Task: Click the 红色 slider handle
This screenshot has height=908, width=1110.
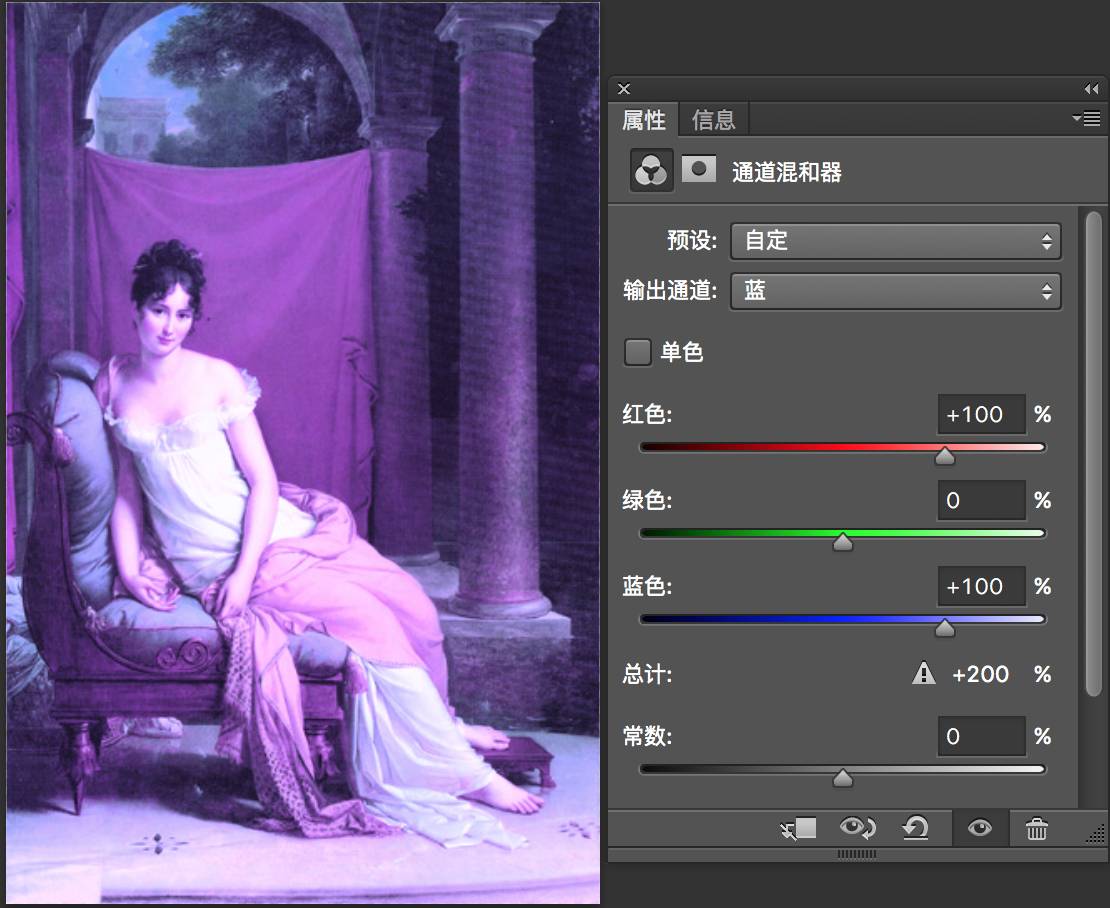Action: [944, 456]
